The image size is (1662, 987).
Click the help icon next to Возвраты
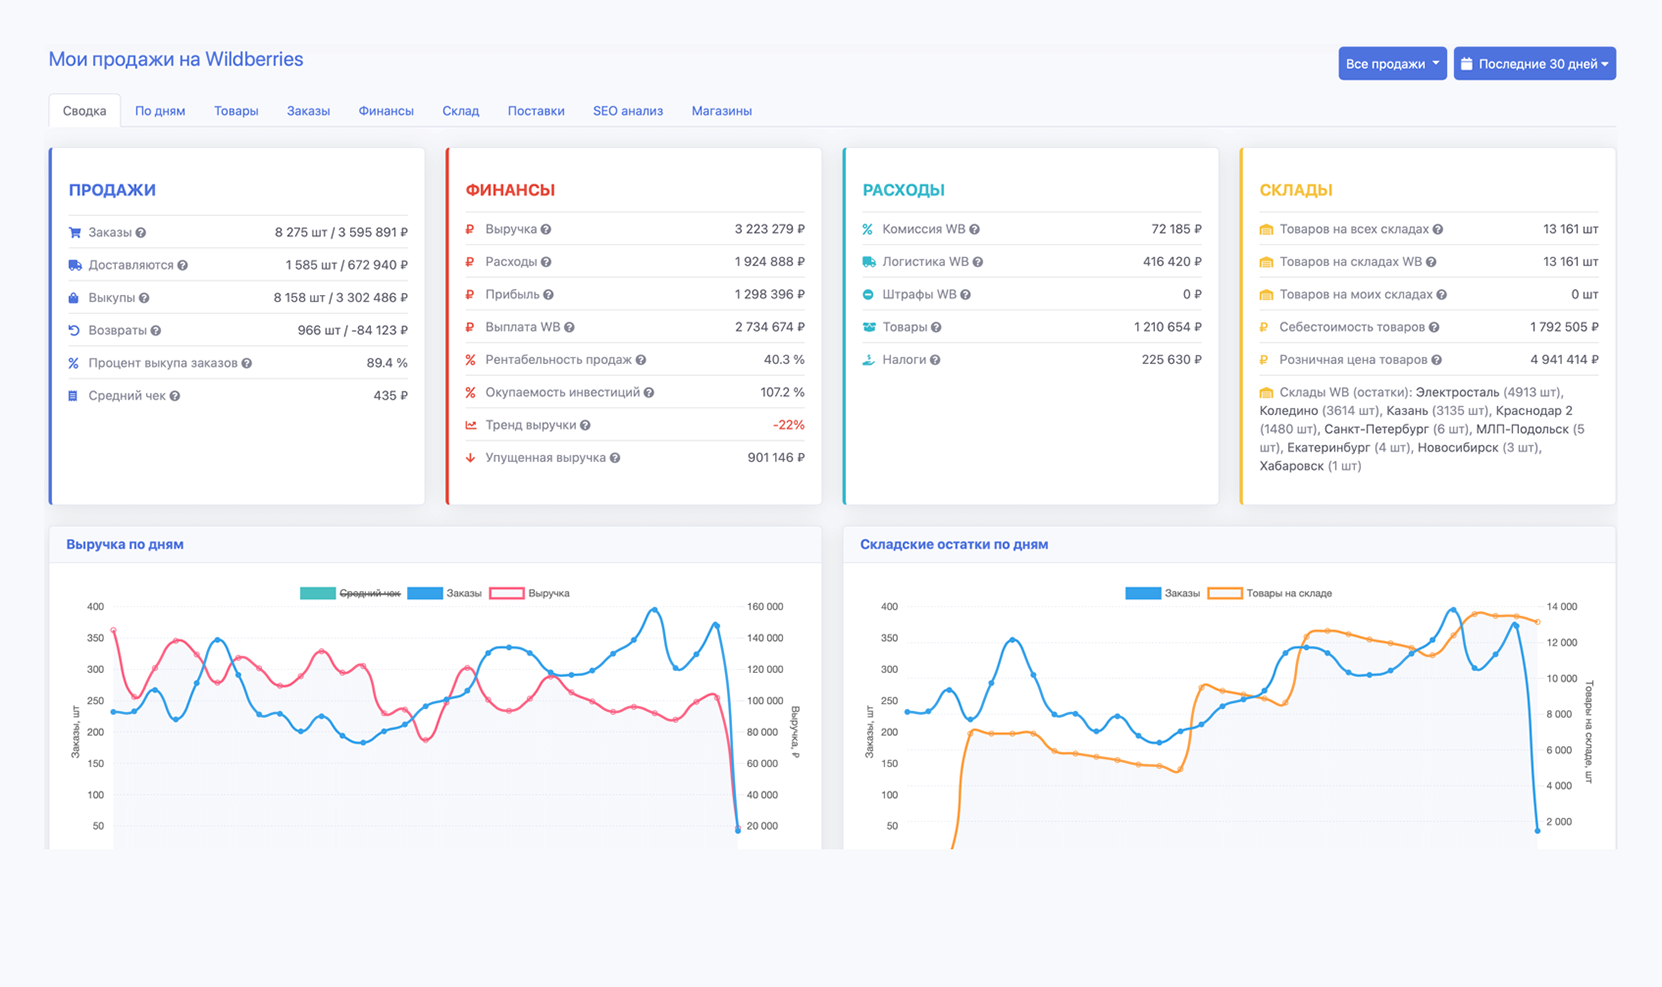156,331
